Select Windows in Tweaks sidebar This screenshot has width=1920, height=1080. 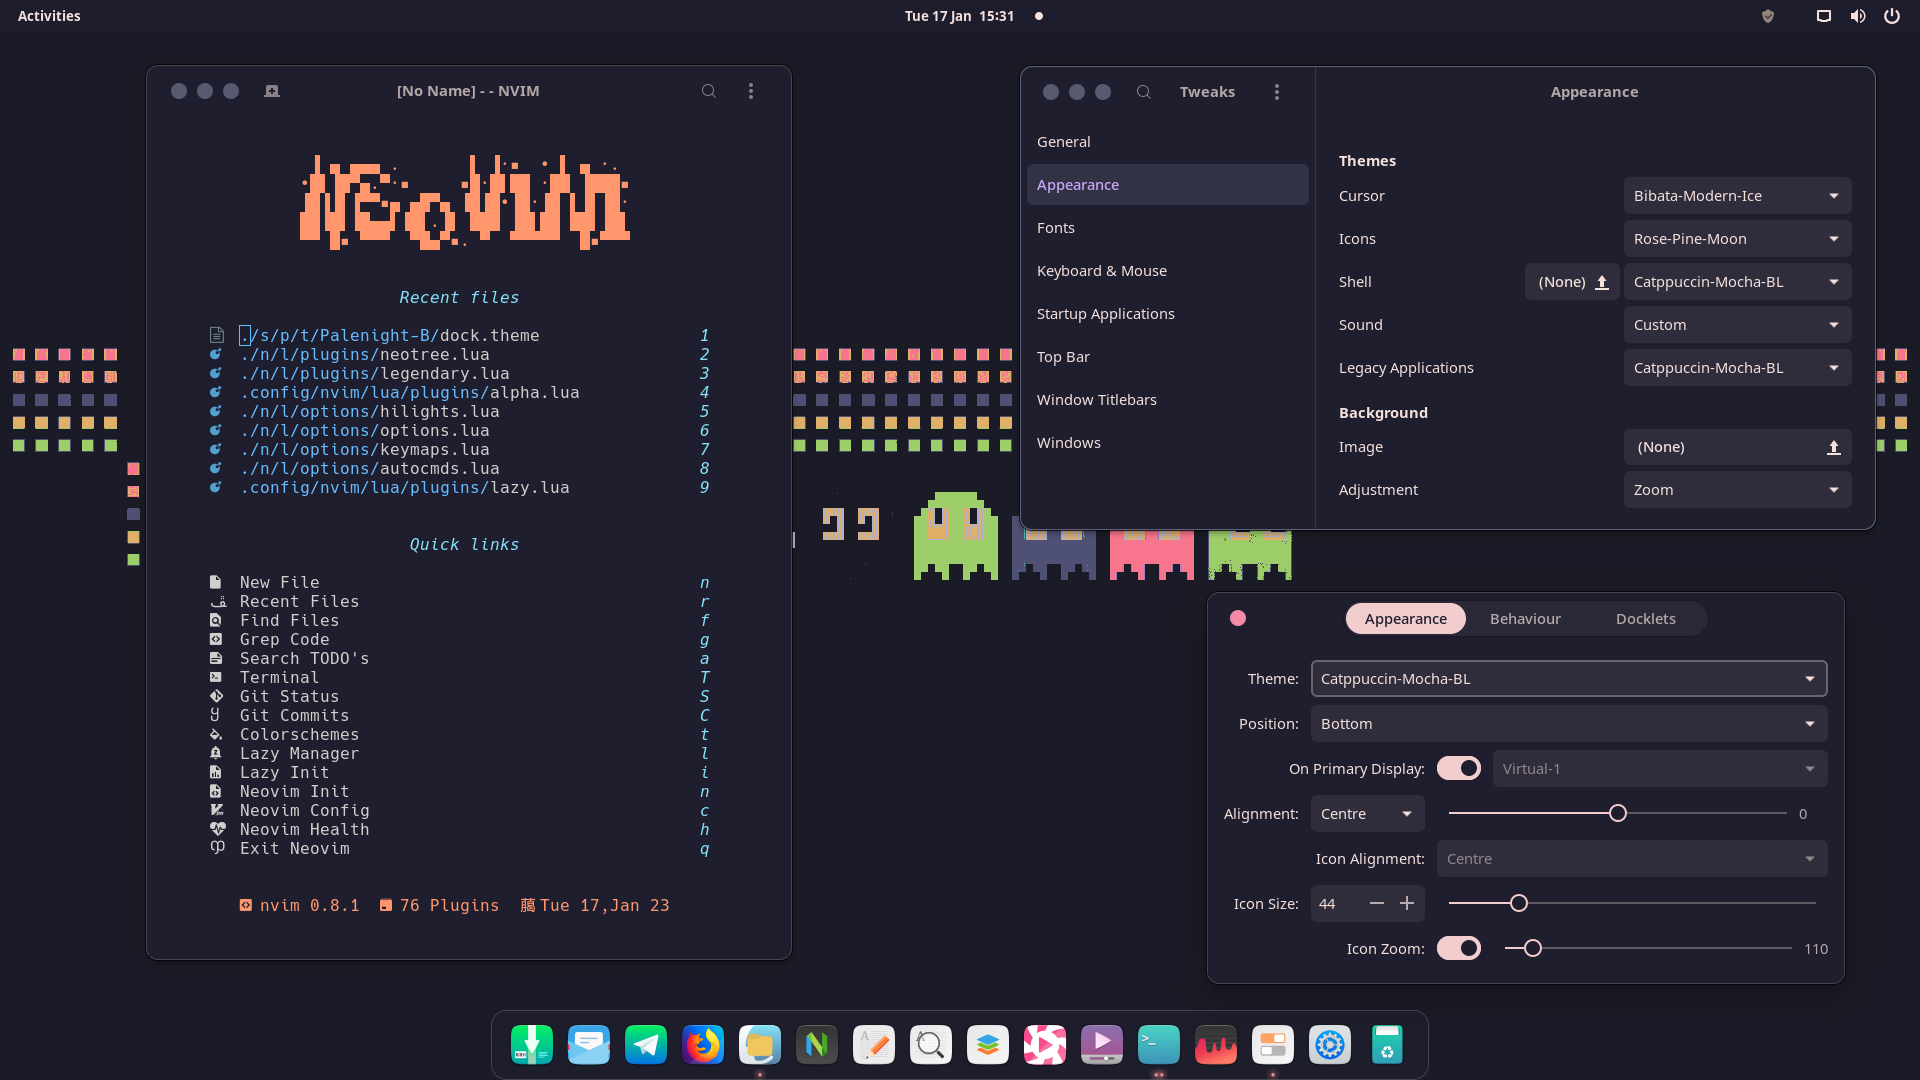1168,443
